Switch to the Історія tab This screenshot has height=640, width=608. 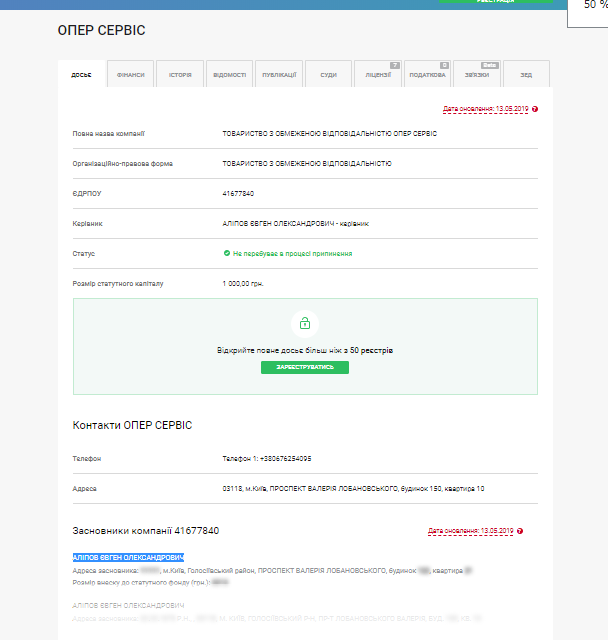180,75
